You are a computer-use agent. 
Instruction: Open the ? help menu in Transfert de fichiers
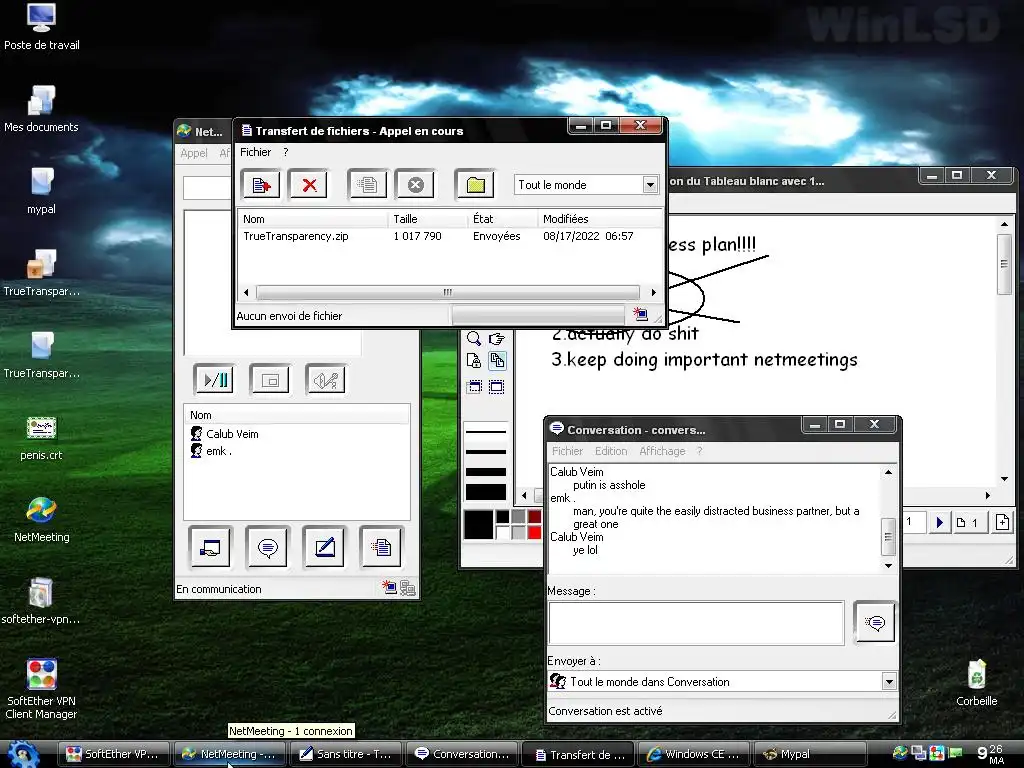coord(285,152)
